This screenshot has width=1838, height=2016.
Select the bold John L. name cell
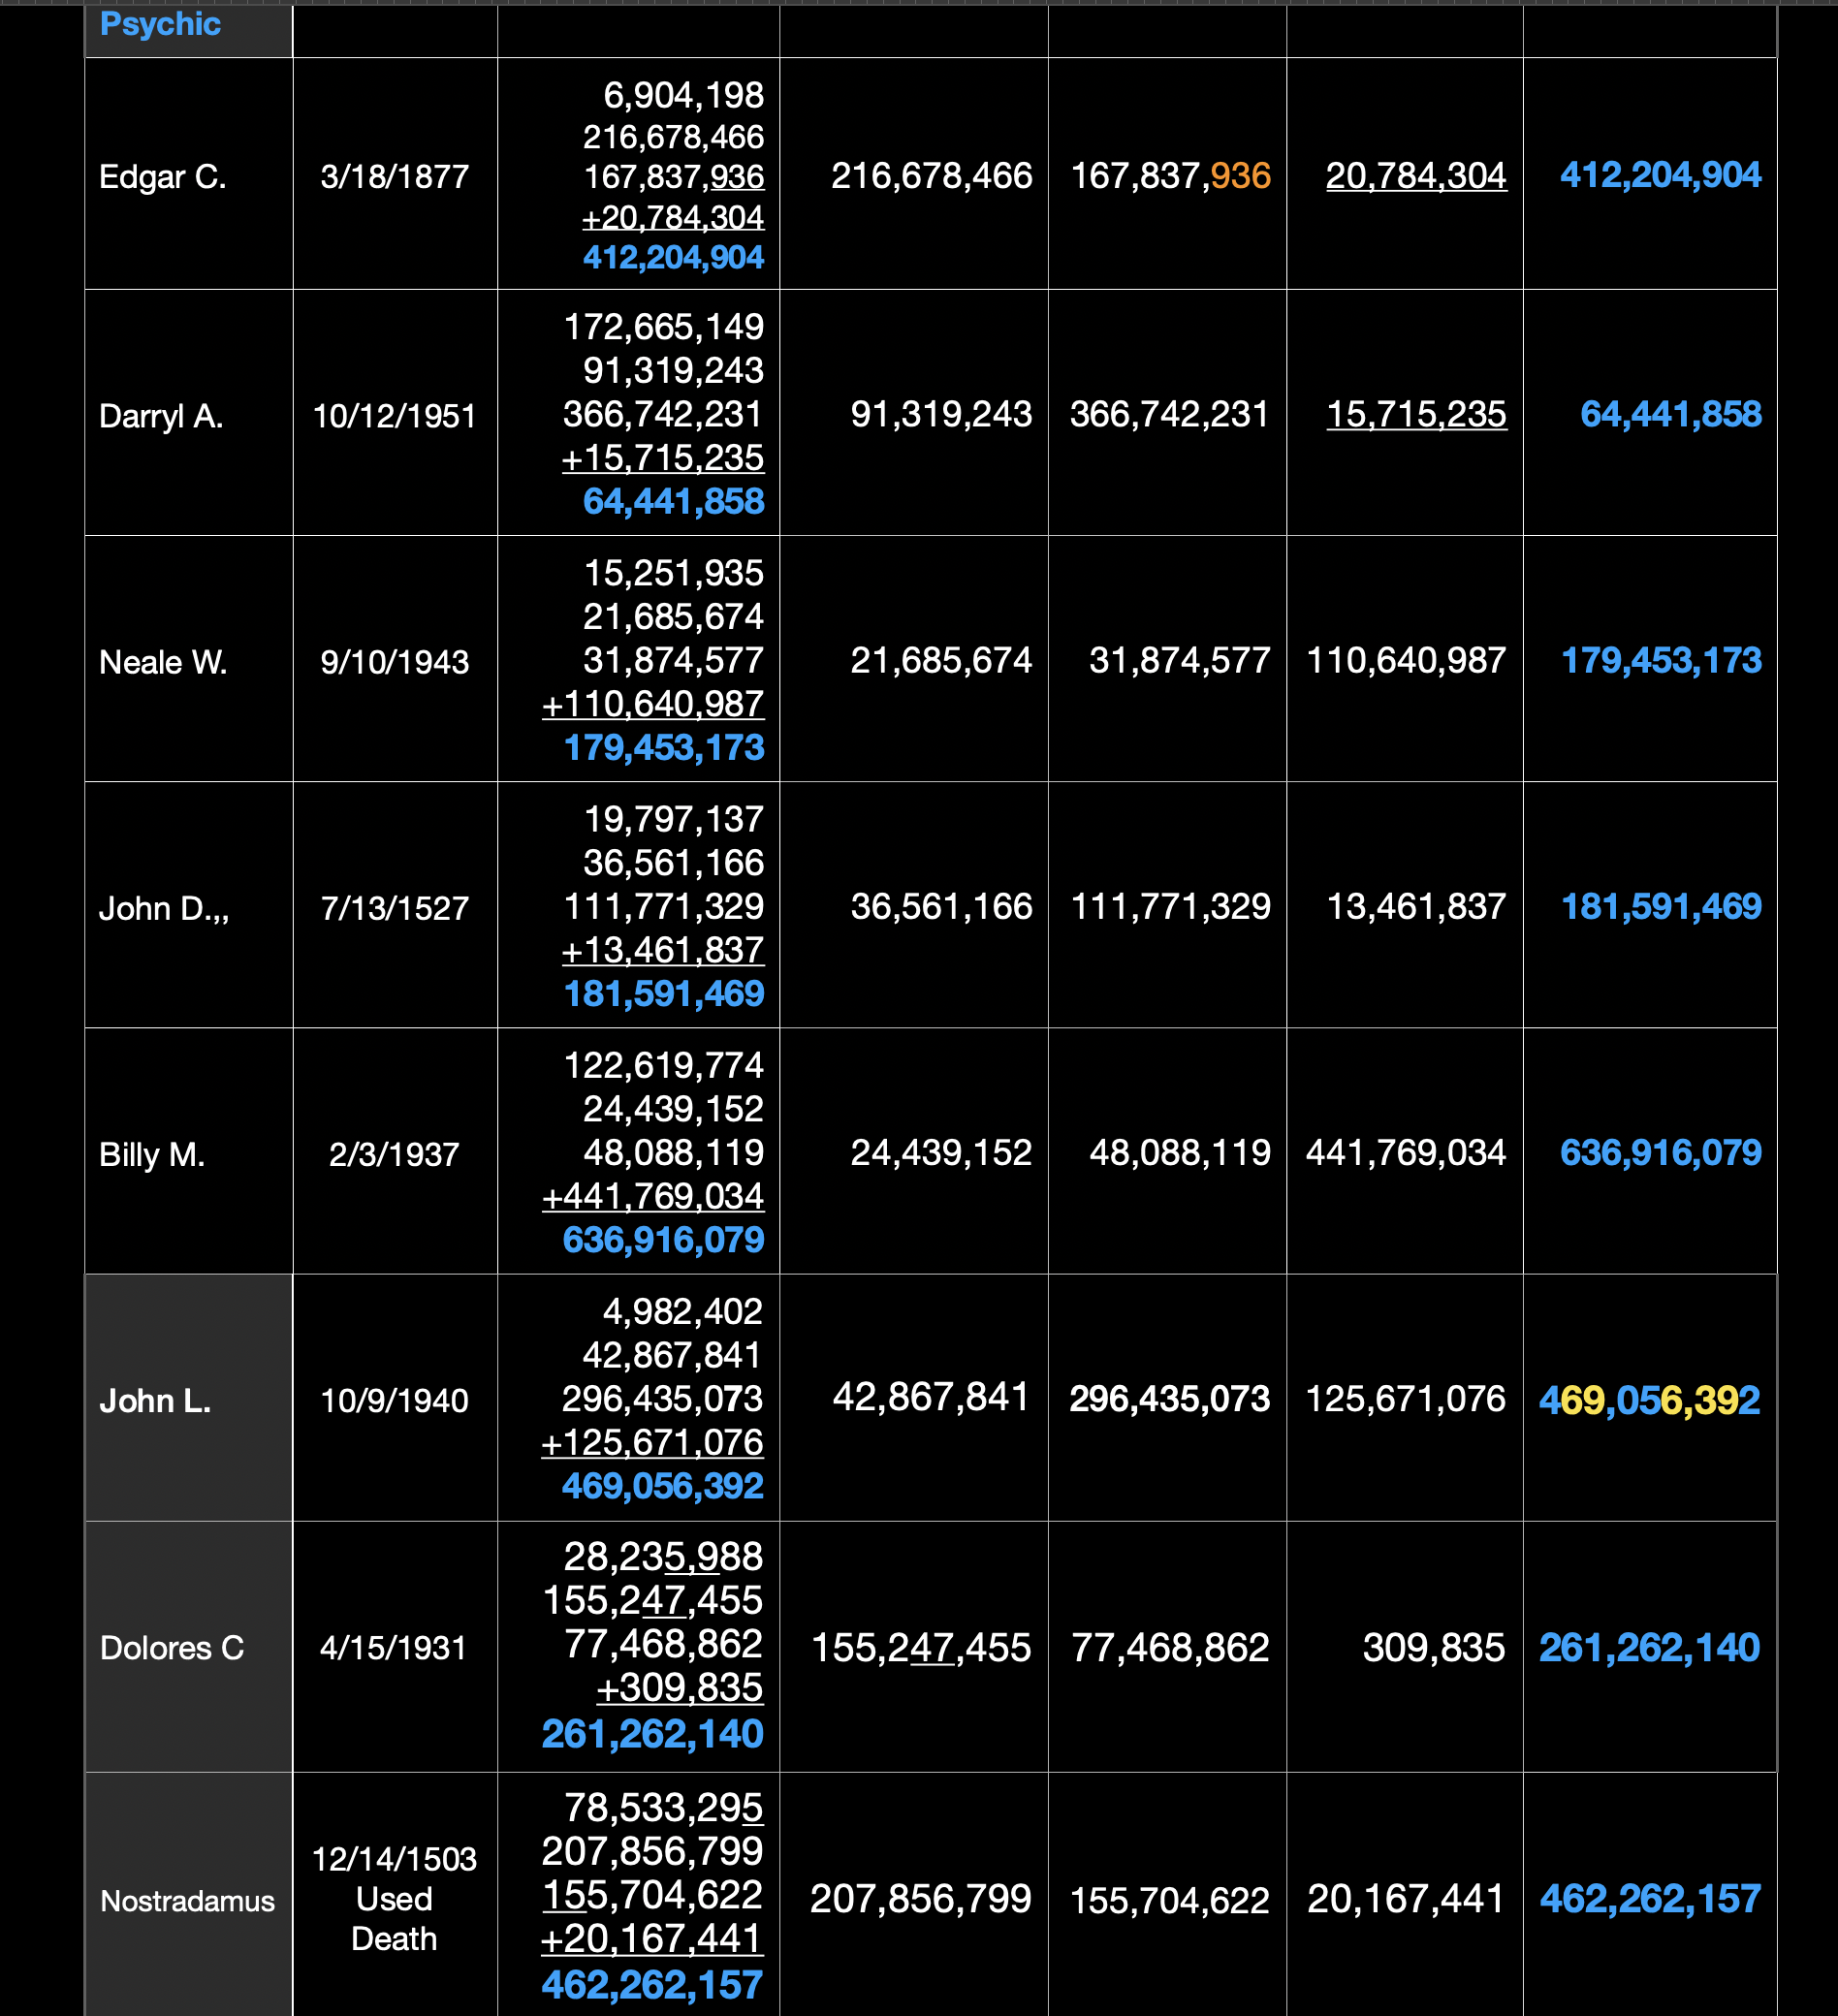click(155, 1400)
